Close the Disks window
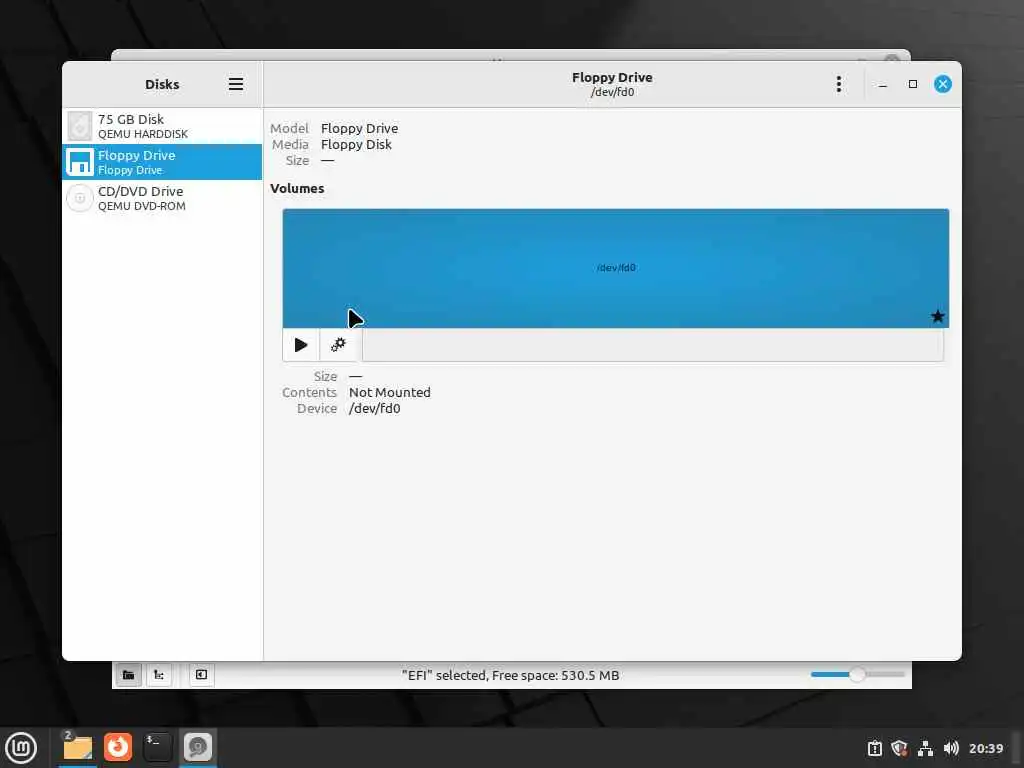The width and height of the screenshot is (1024, 768). [942, 84]
